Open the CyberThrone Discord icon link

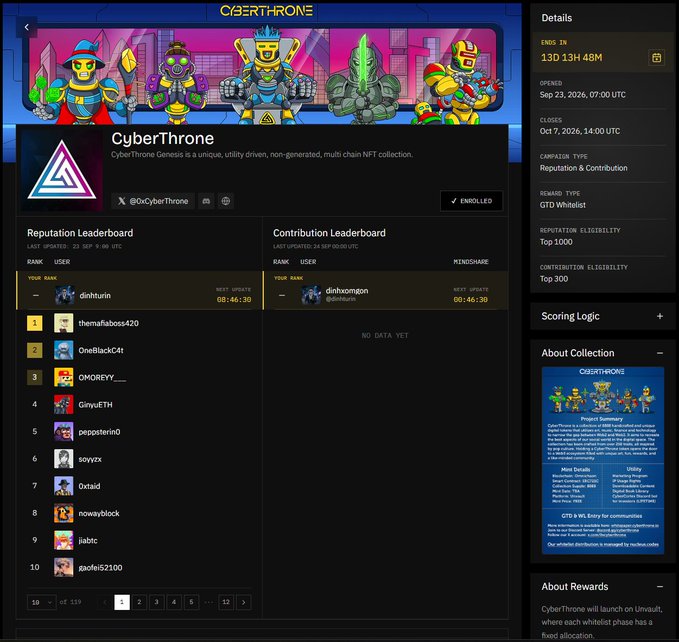coord(206,201)
